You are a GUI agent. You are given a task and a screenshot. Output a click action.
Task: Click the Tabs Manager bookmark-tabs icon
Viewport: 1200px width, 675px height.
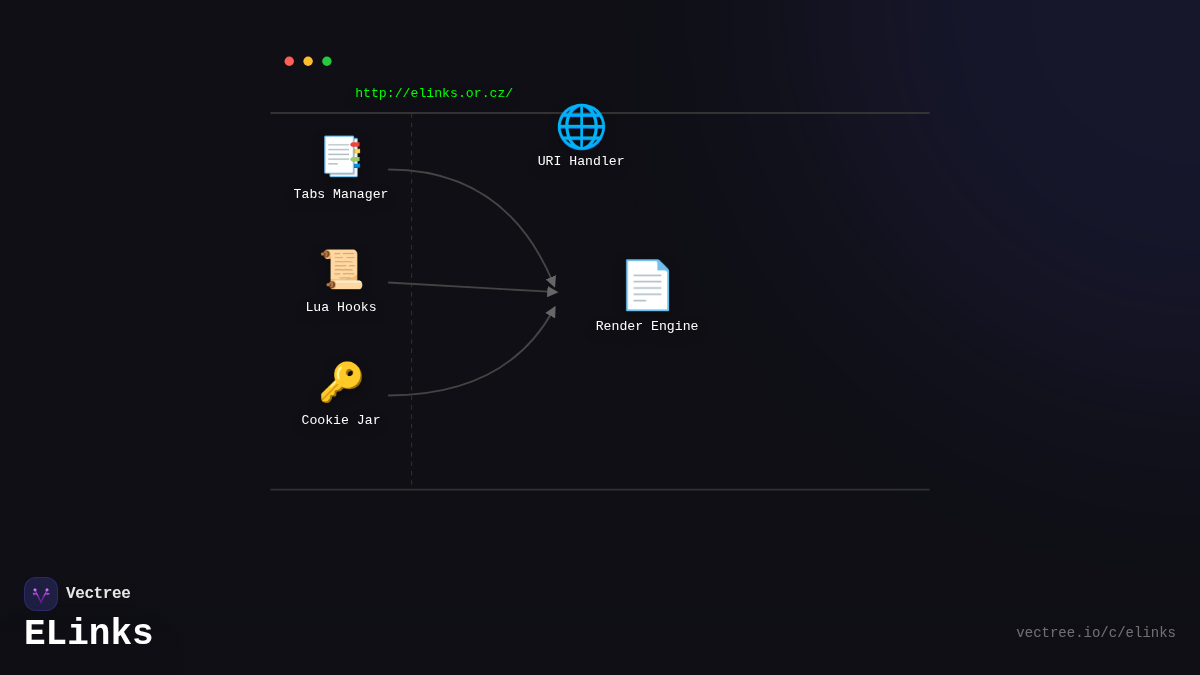coord(341,156)
